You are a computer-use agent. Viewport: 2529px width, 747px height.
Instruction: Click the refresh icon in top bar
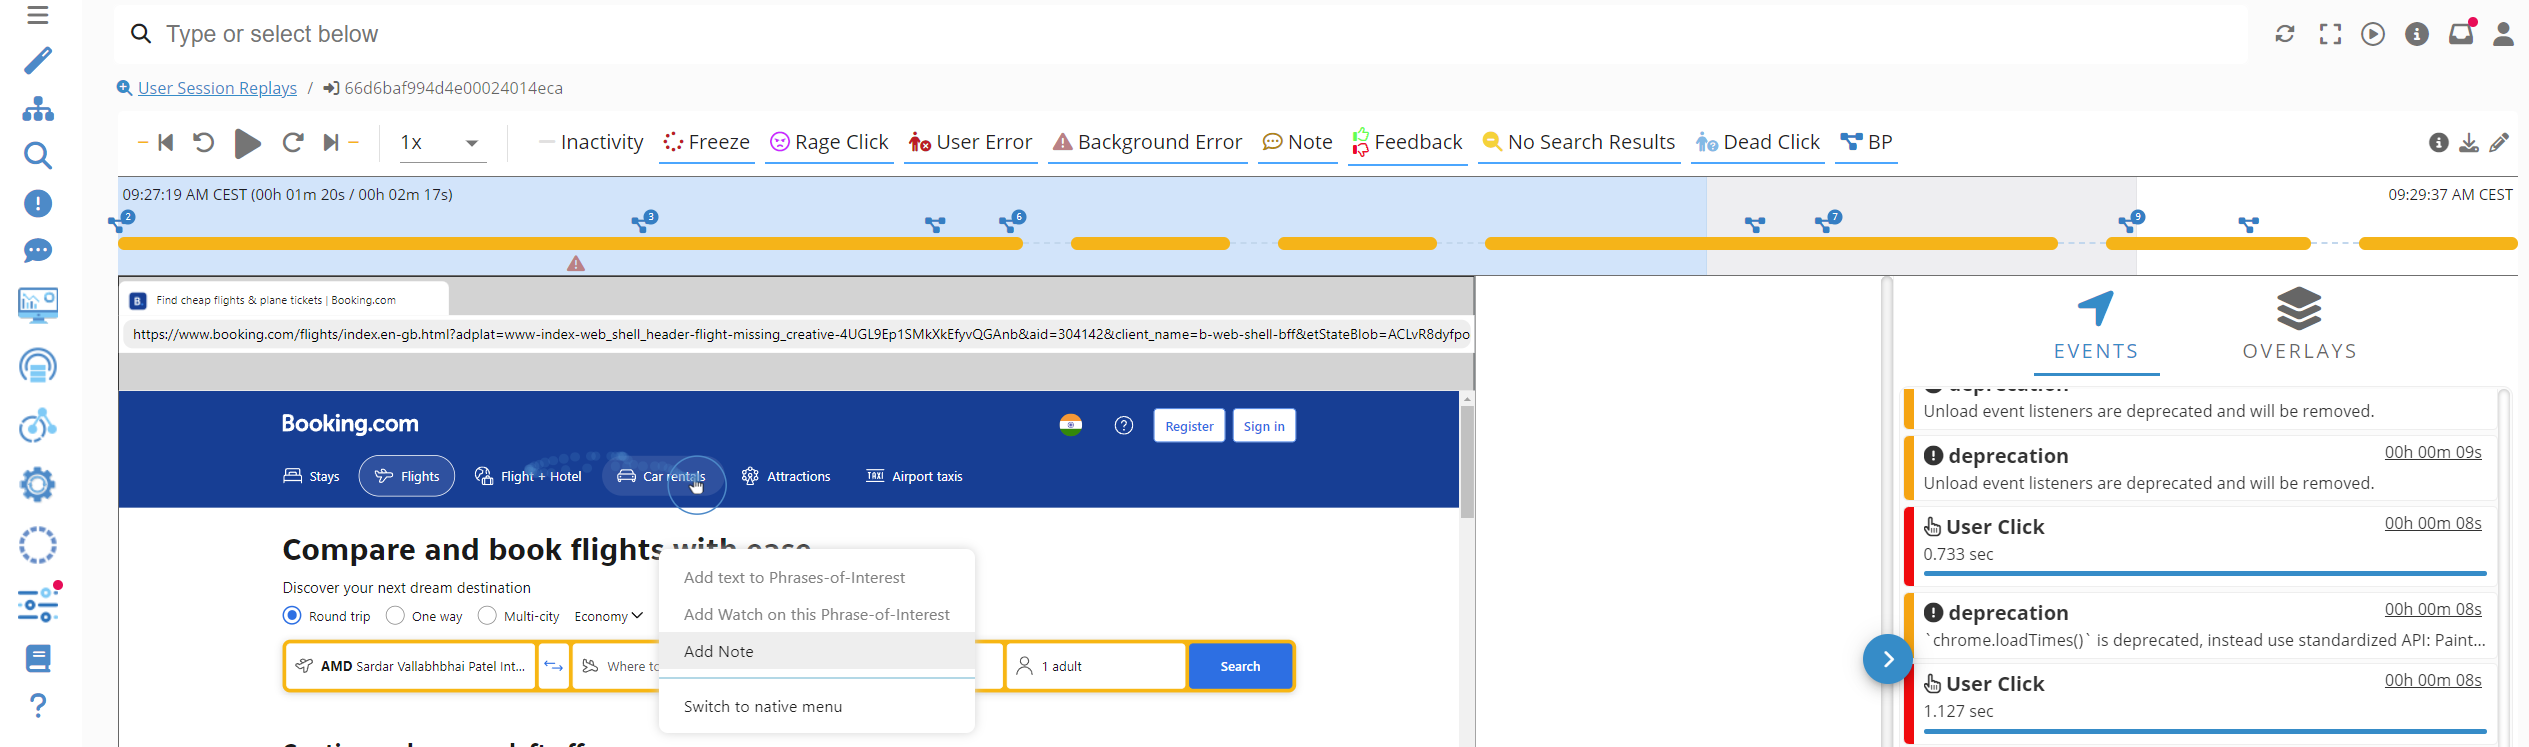tap(2285, 35)
